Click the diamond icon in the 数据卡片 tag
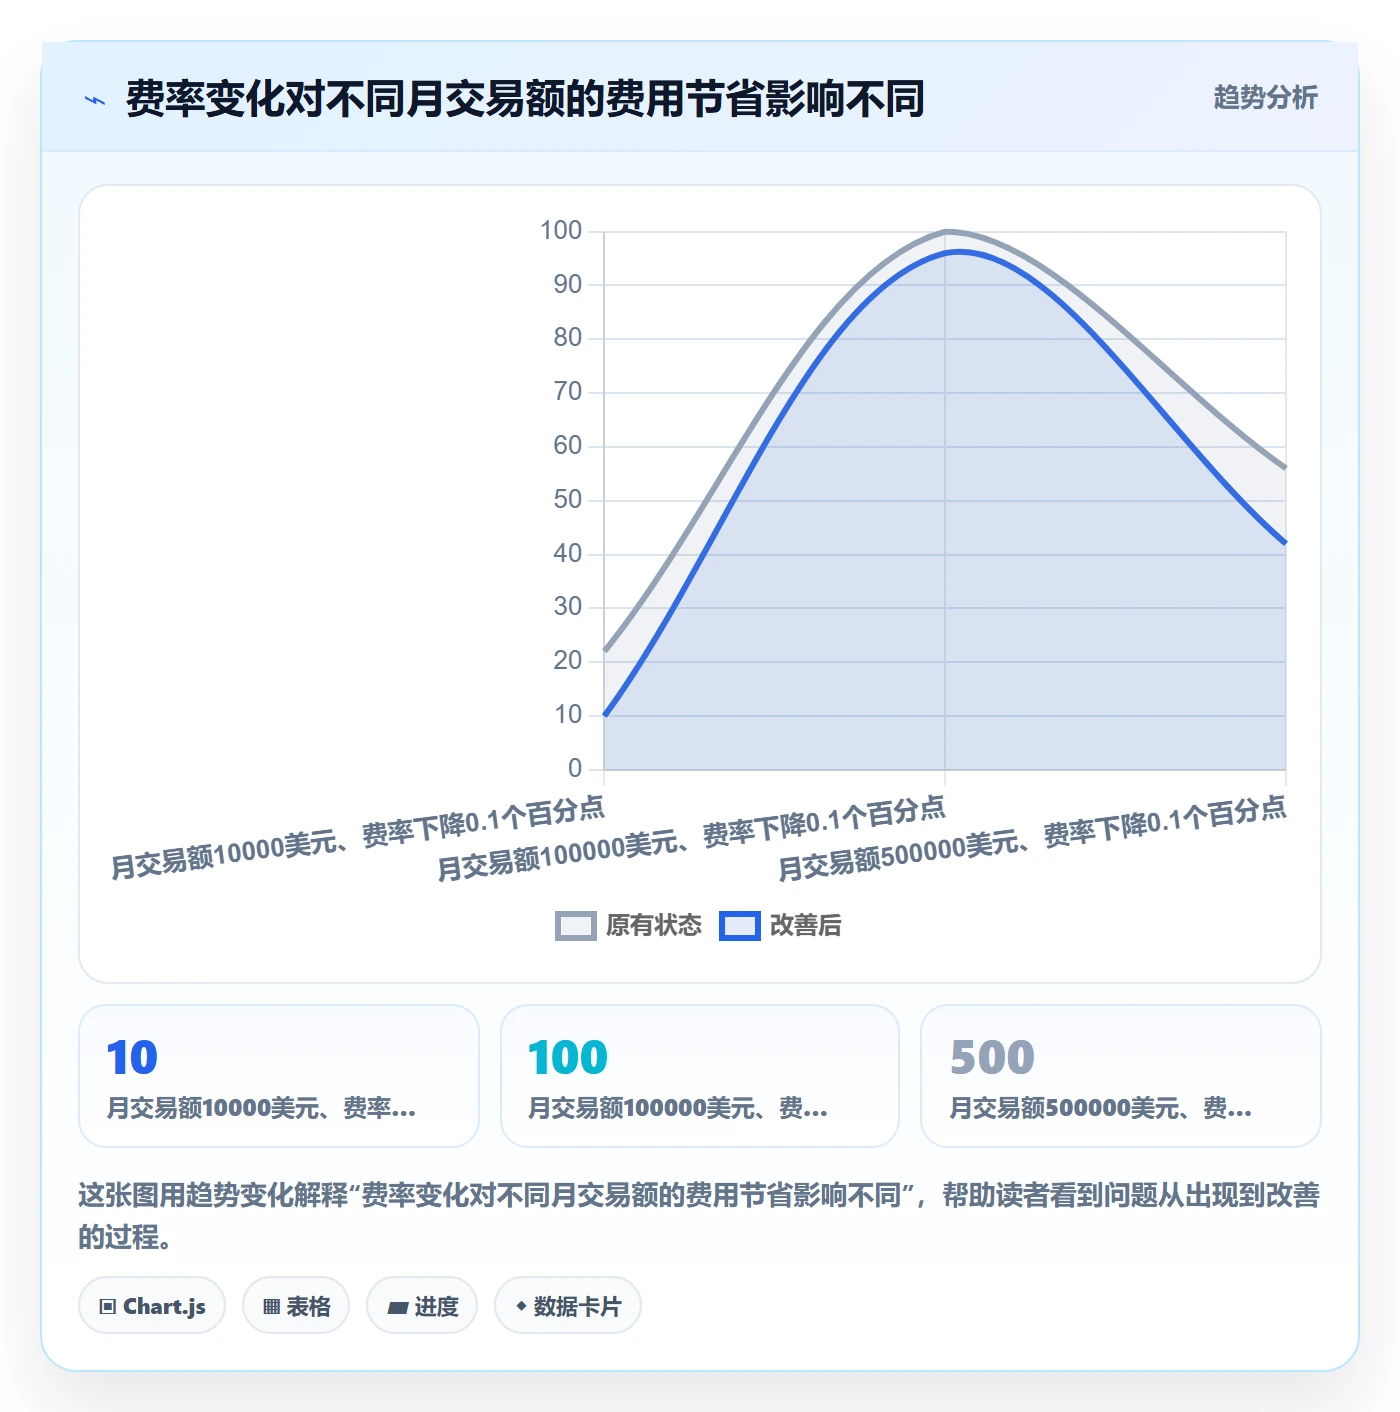Image resolution: width=1400 pixels, height=1412 pixels. click(x=521, y=1306)
